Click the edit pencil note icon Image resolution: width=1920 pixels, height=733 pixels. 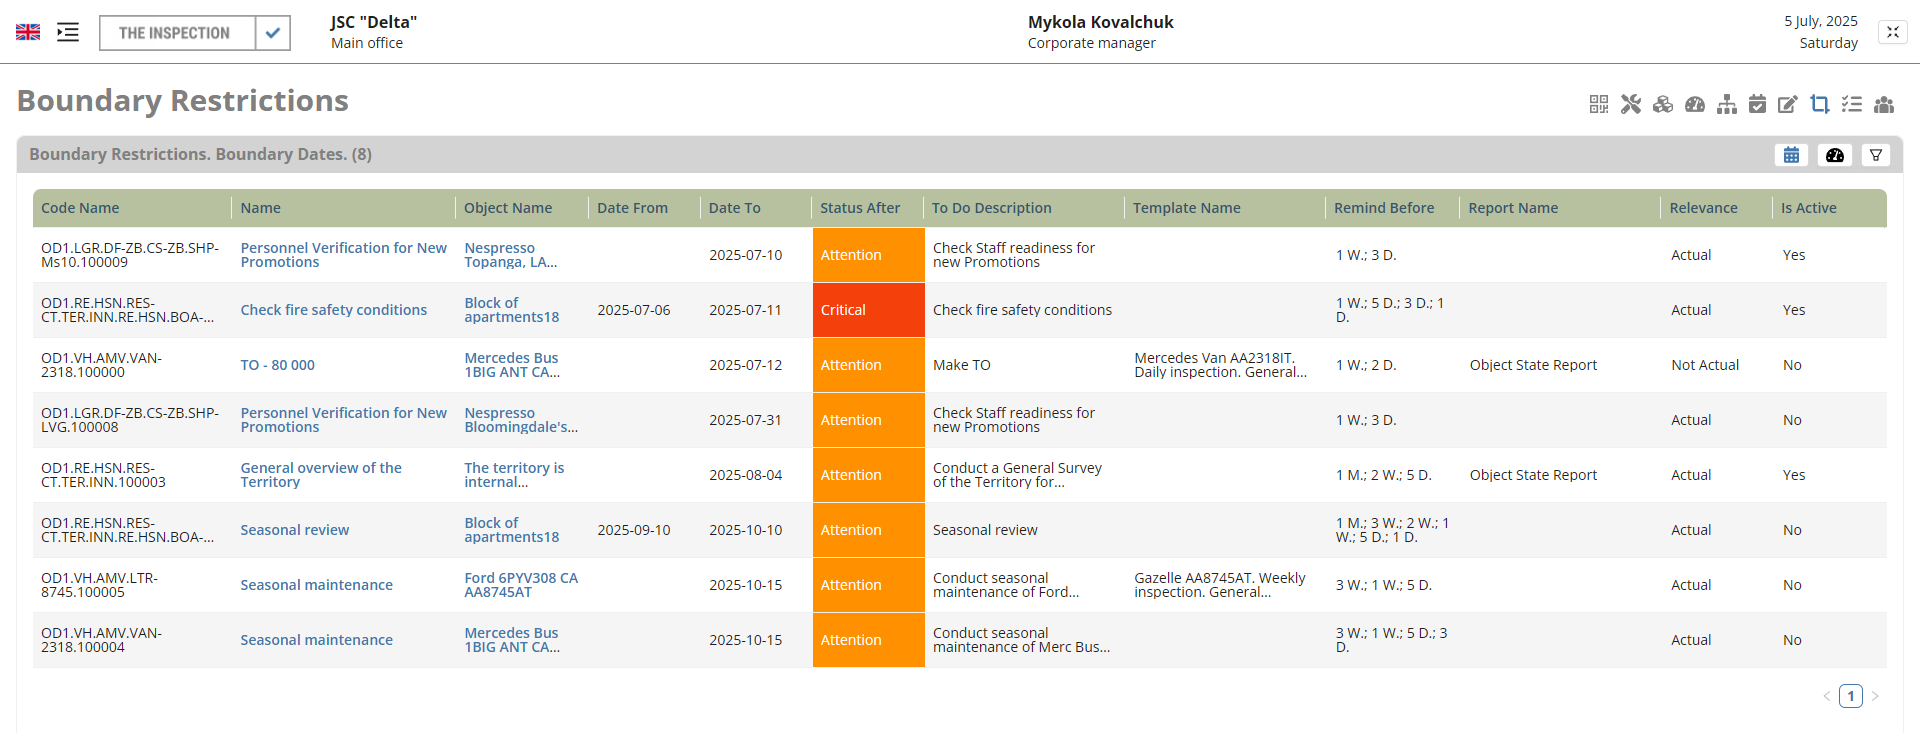(x=1788, y=104)
